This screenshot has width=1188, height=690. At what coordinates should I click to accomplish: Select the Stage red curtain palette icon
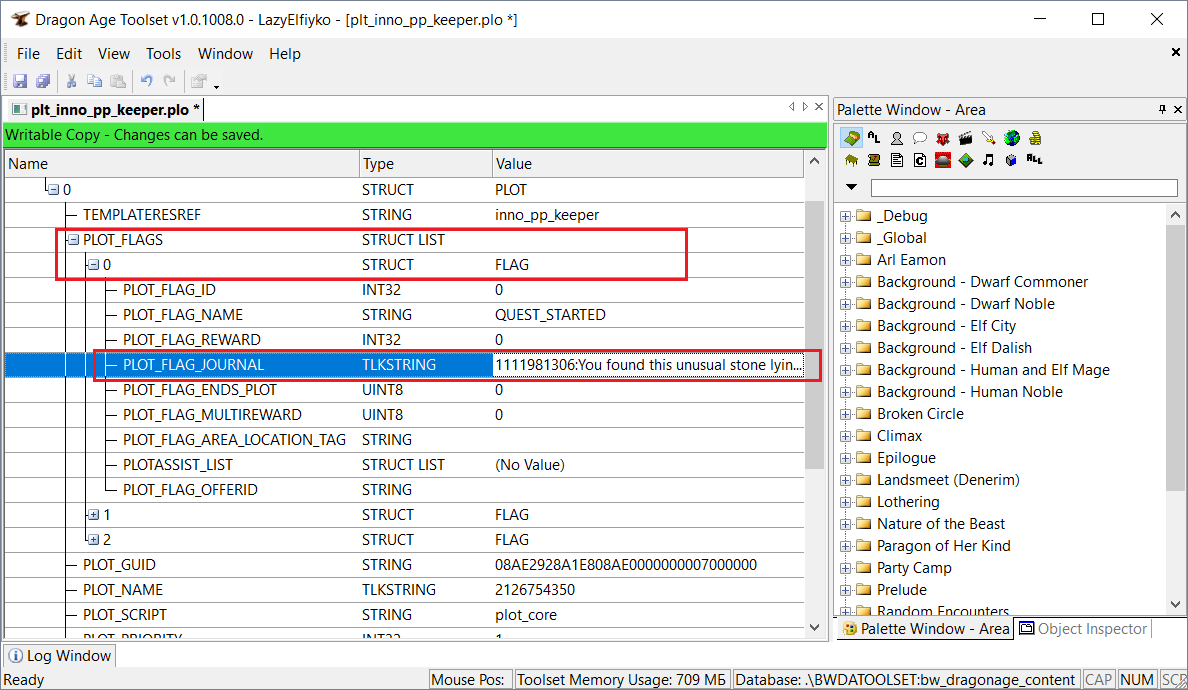[x=943, y=160]
